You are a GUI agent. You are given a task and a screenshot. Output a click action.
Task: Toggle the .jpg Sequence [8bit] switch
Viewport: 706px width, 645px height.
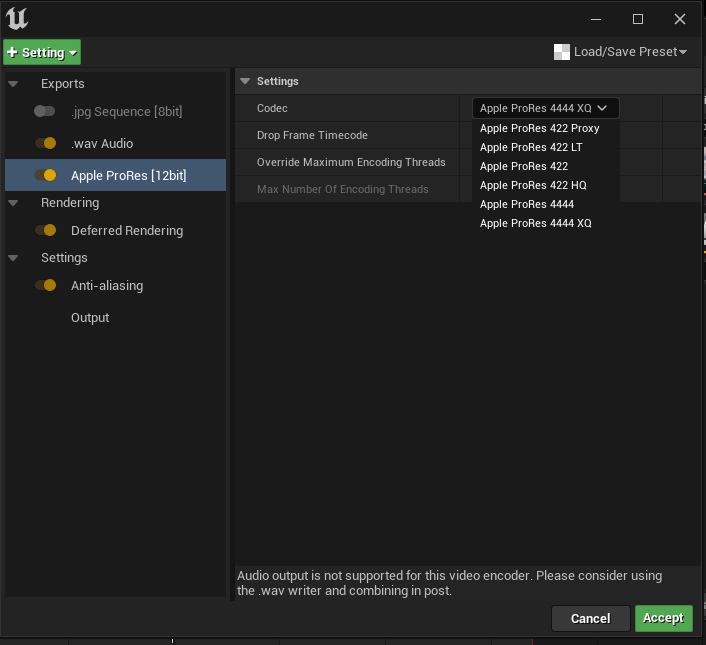coord(45,111)
